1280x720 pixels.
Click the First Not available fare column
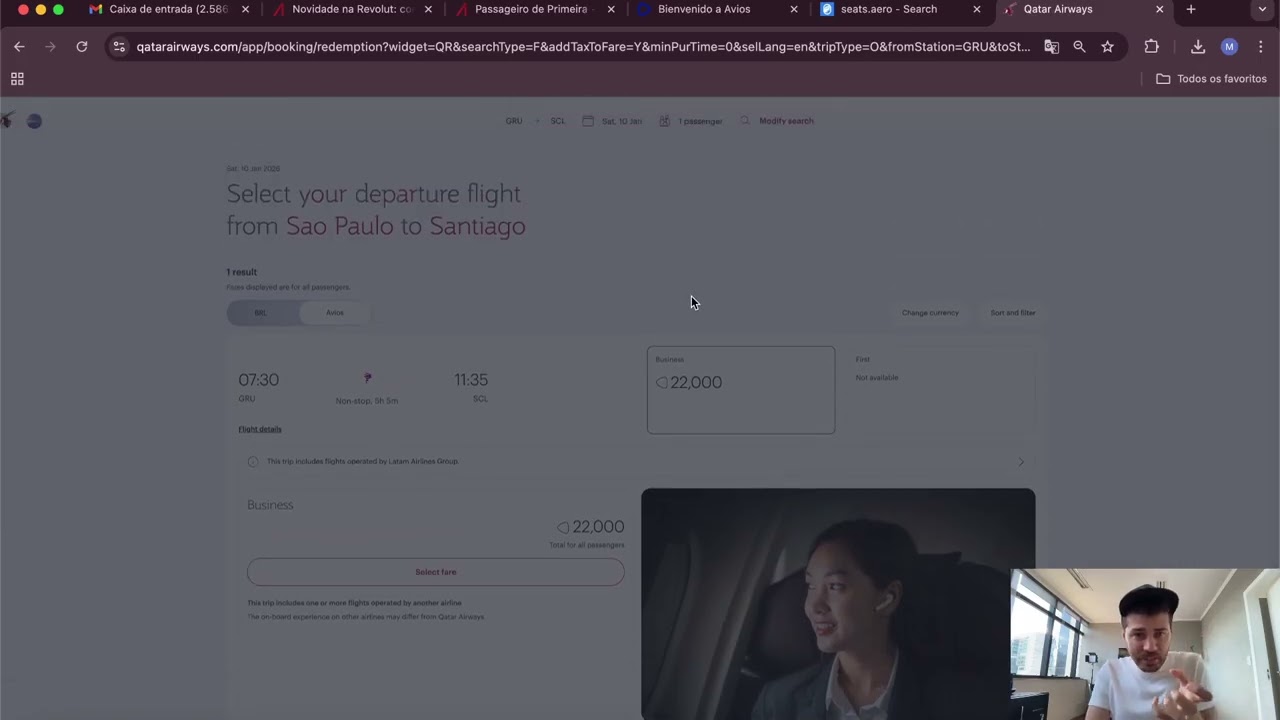tap(941, 390)
